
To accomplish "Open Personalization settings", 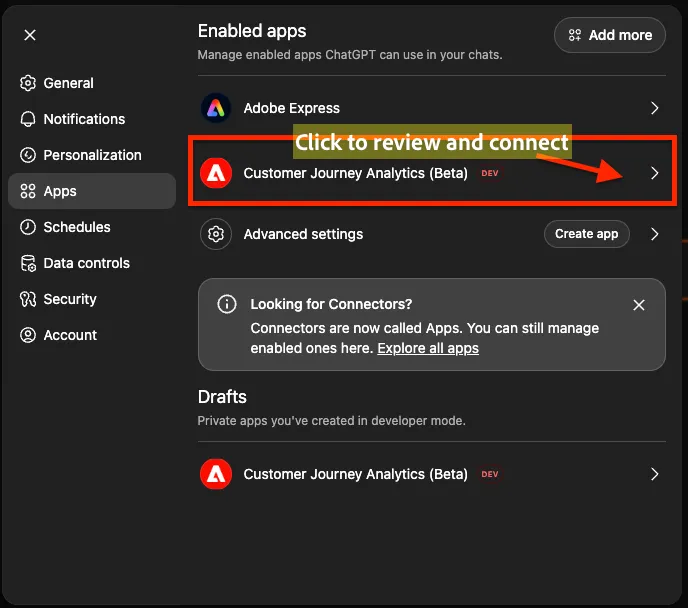I will point(92,155).
